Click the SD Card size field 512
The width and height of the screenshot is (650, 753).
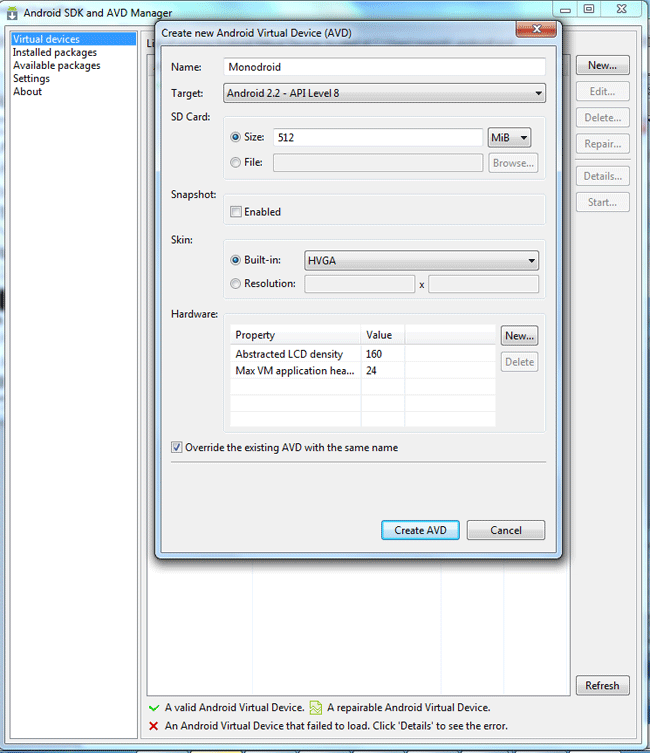click(378, 137)
